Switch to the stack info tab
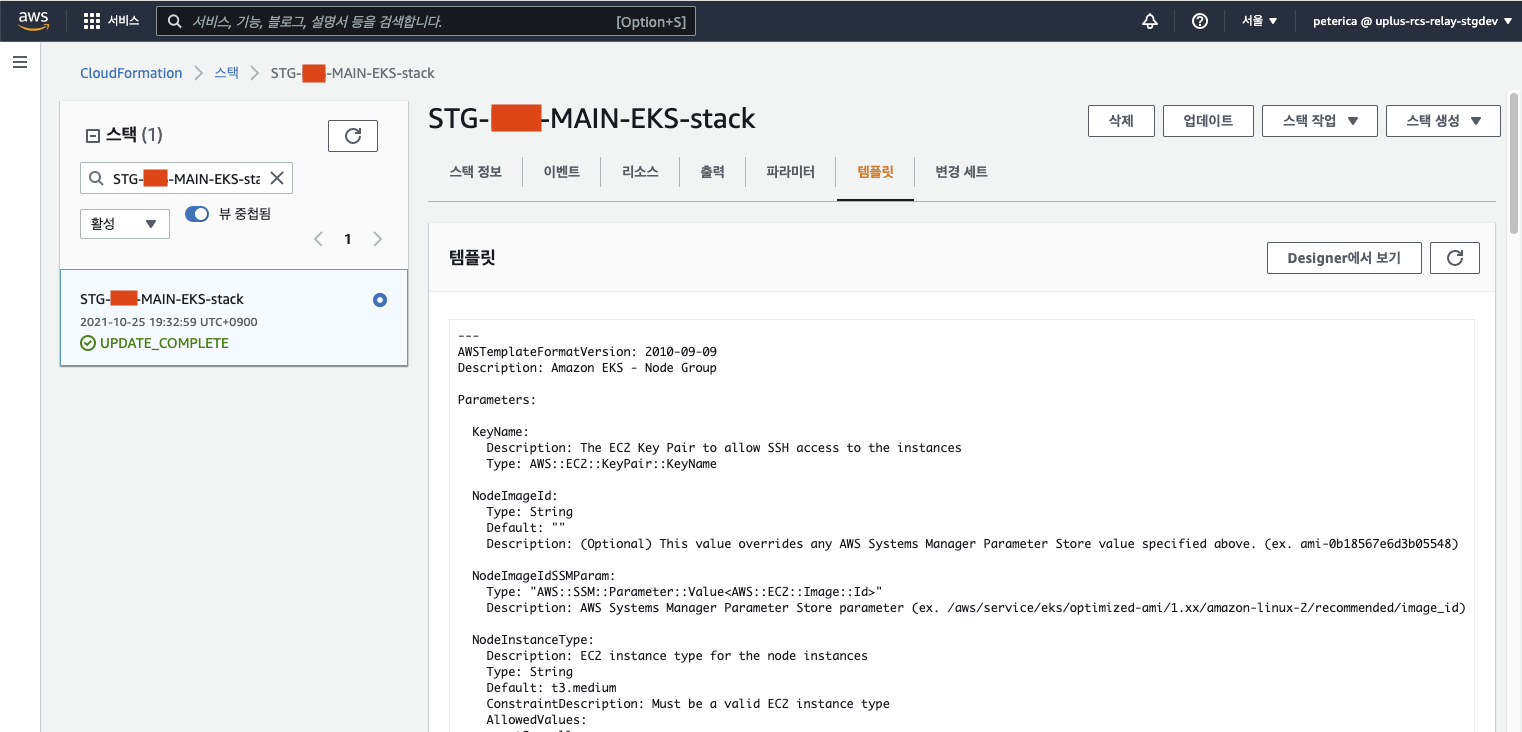 coord(475,172)
